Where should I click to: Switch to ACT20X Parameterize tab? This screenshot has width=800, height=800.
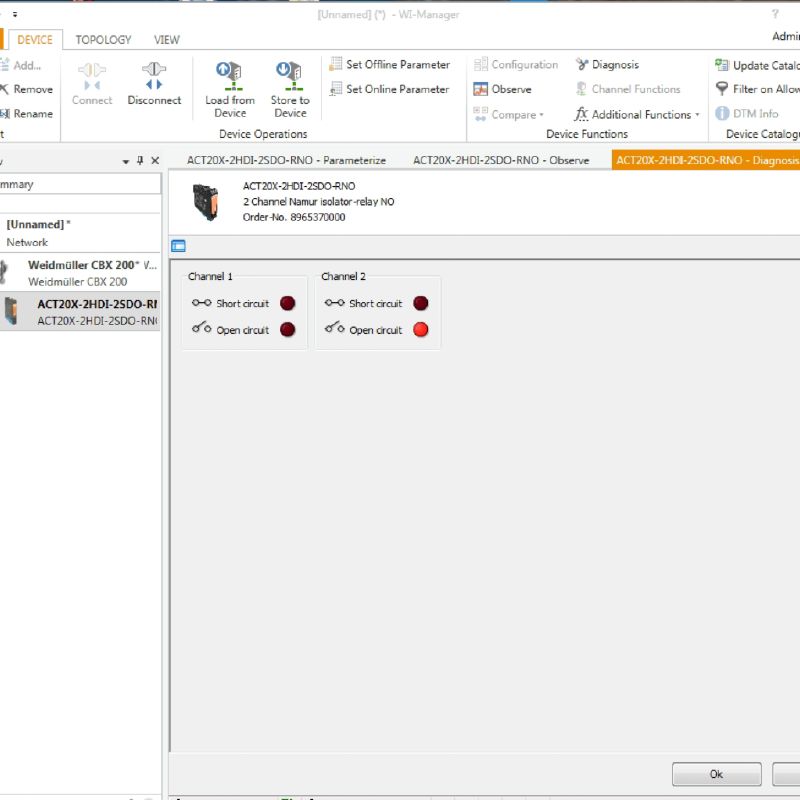286,160
